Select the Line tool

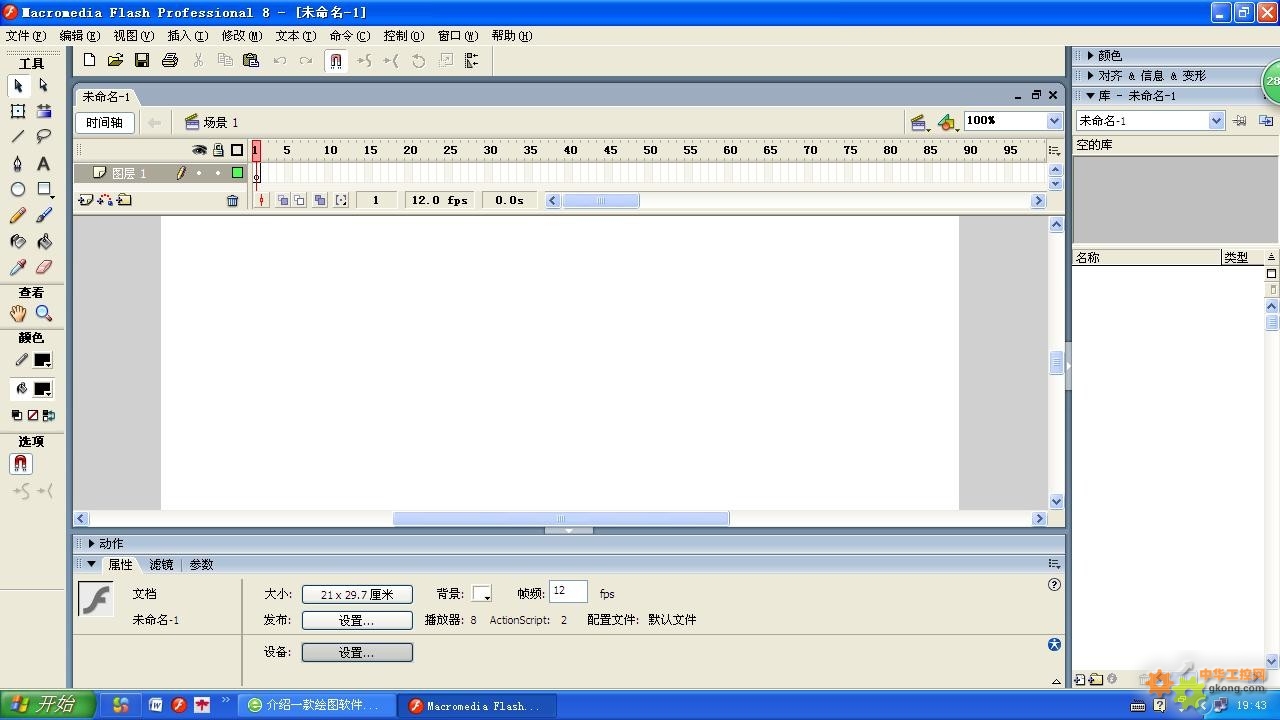tap(18, 137)
